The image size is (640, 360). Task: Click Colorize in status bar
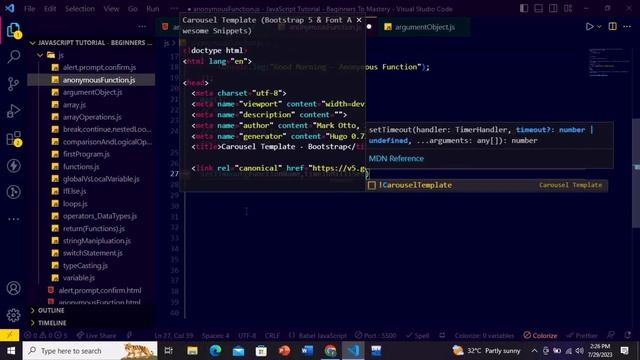540,335
